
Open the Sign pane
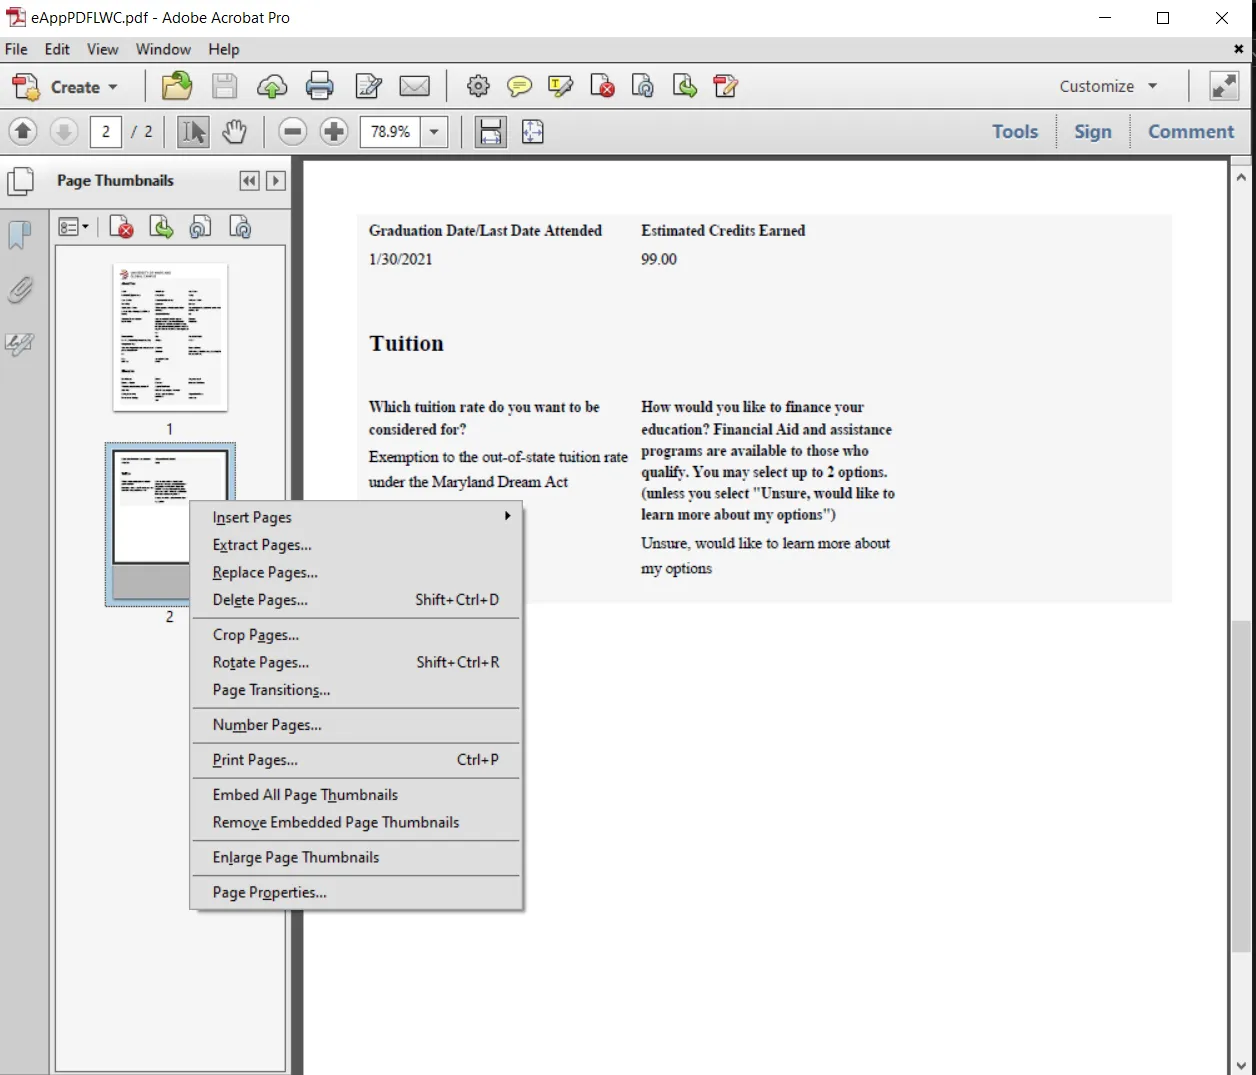pos(1092,131)
